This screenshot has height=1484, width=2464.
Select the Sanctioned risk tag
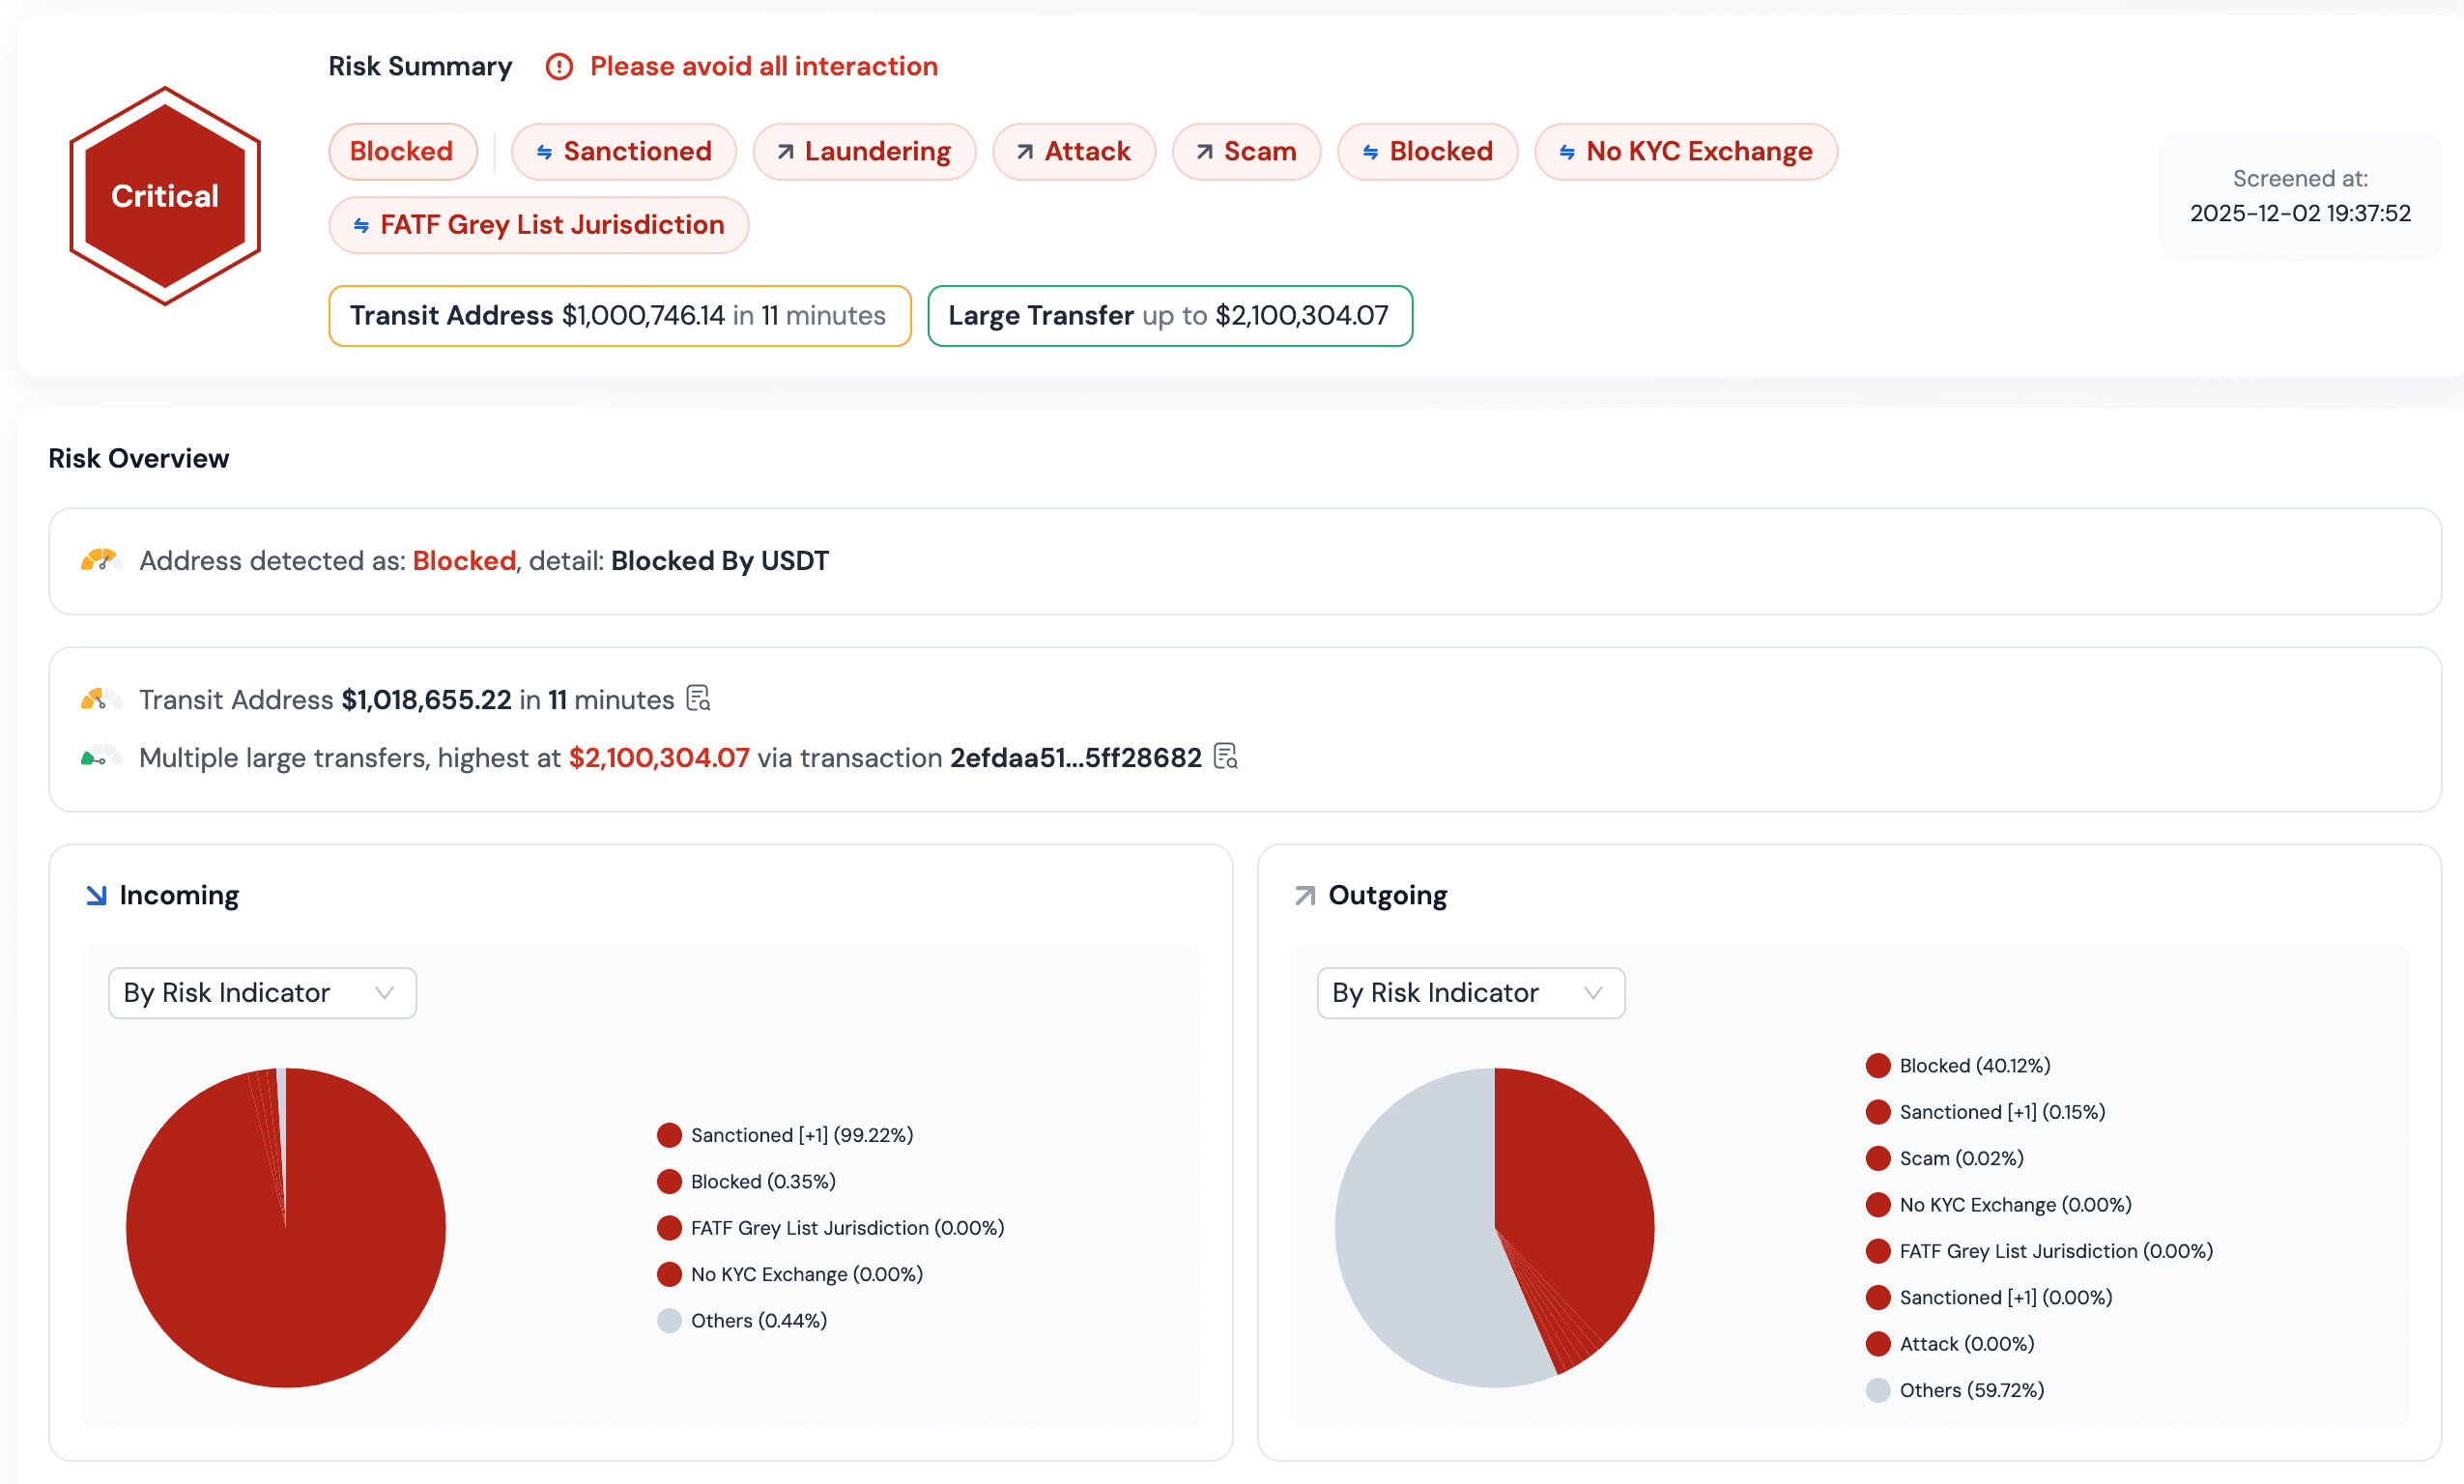pos(624,152)
